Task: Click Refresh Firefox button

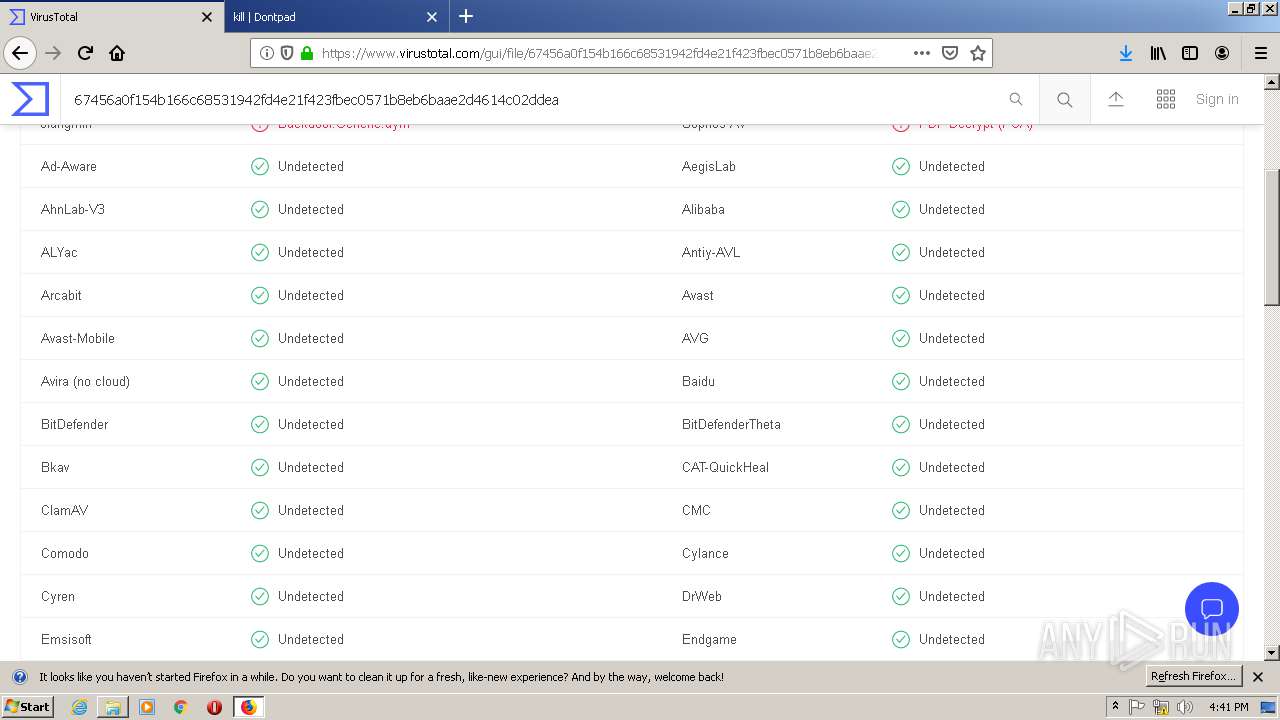Action: (x=1193, y=677)
